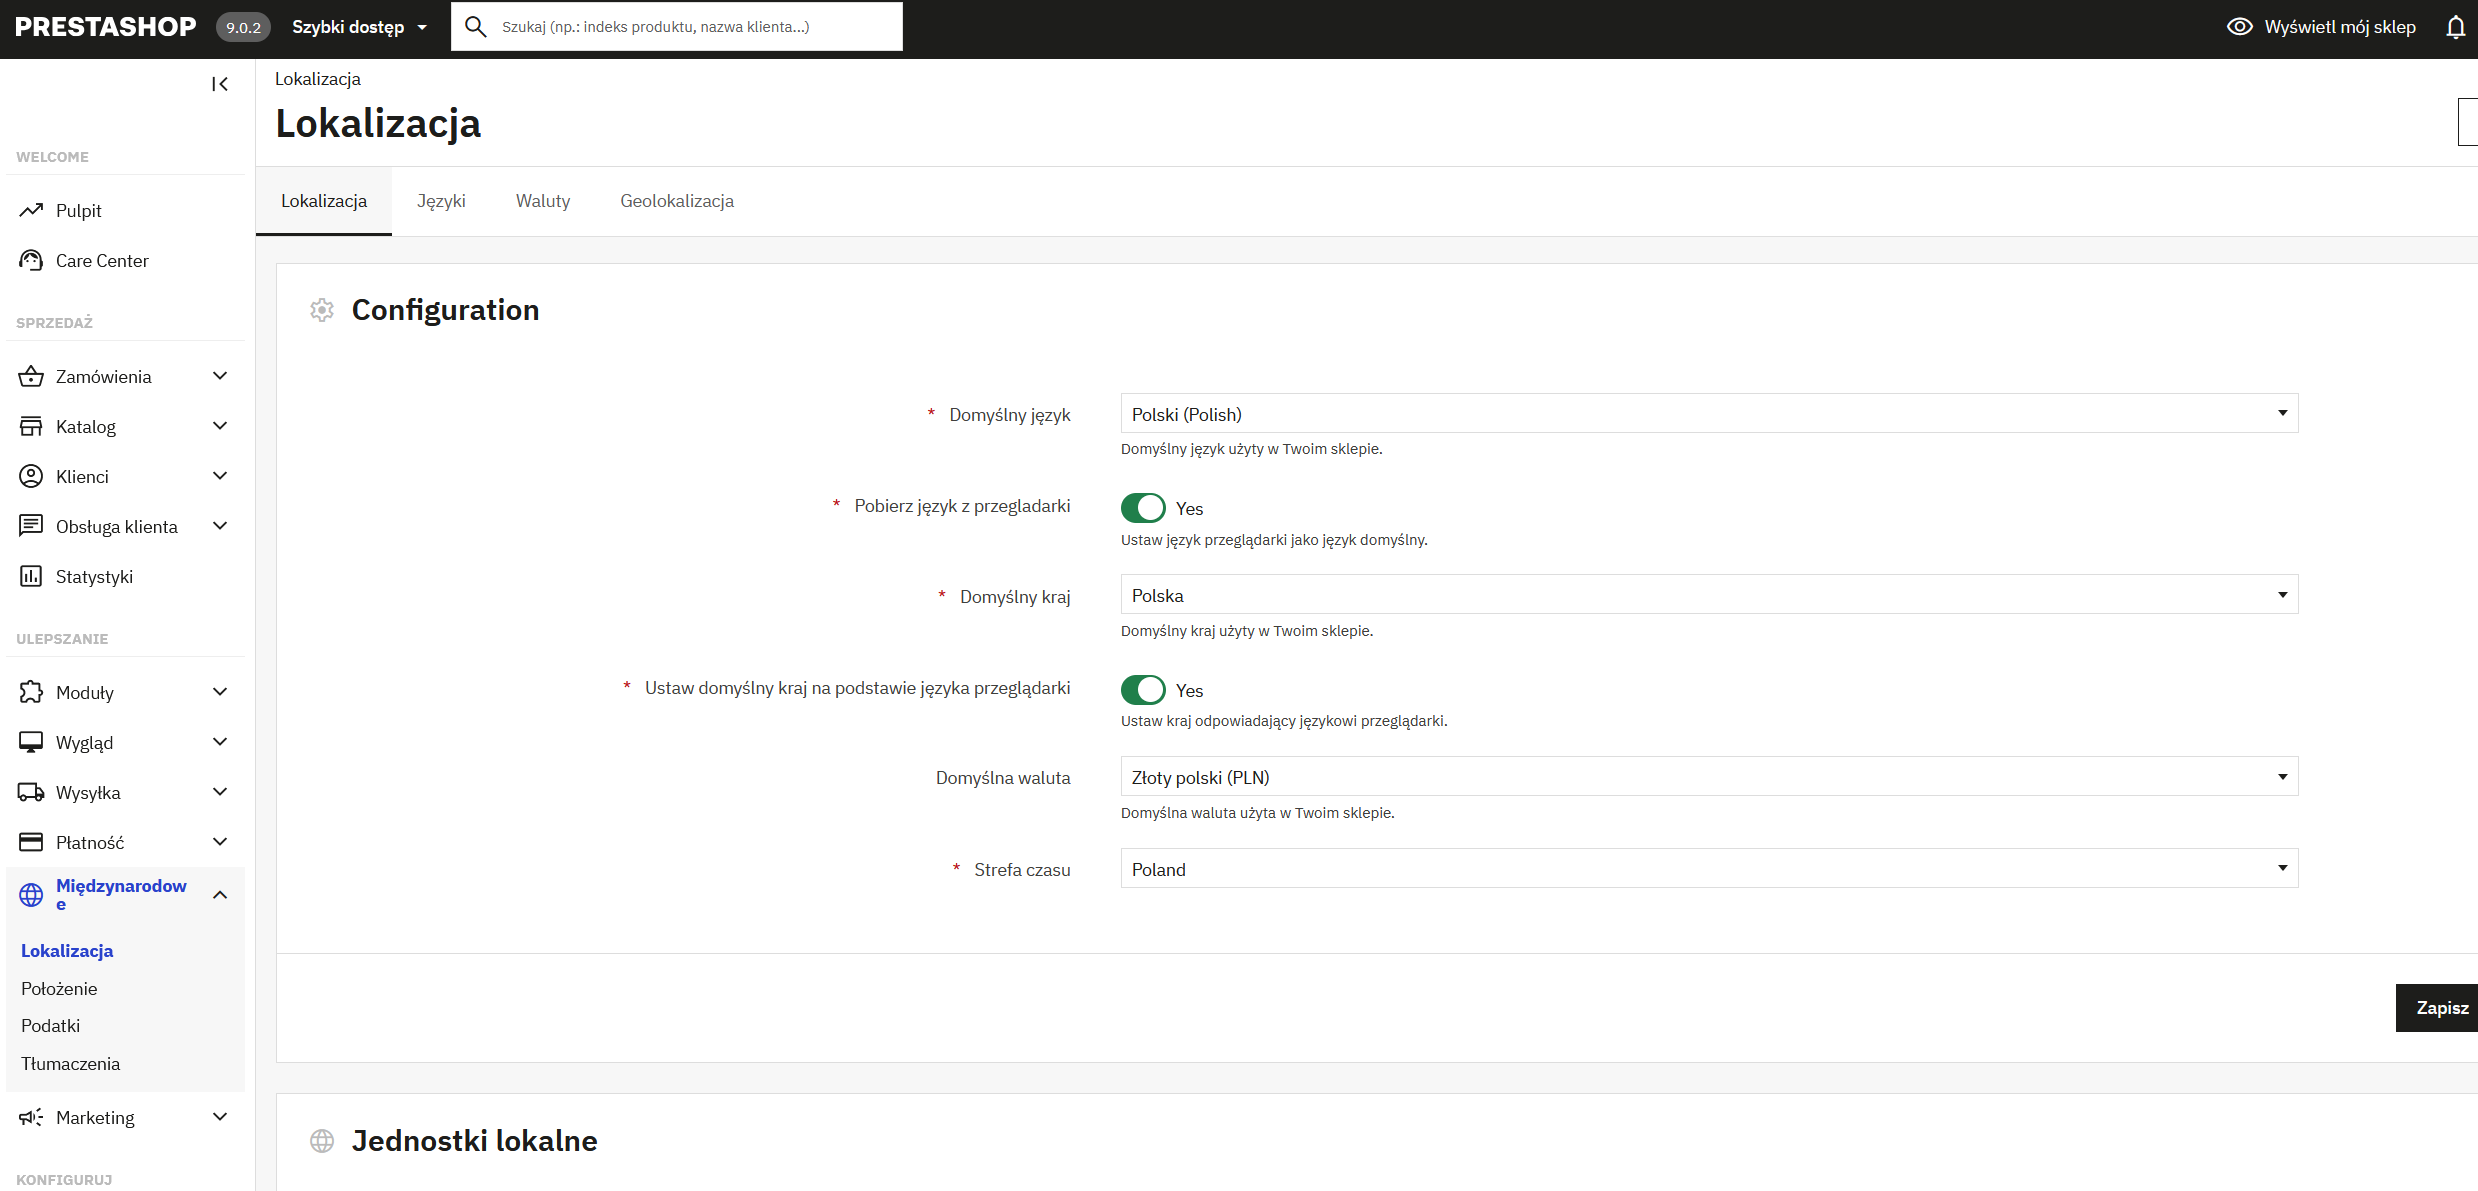Screen dimensions: 2478x1191
Task: Open the notifications bell icon
Action: tap(2455, 27)
